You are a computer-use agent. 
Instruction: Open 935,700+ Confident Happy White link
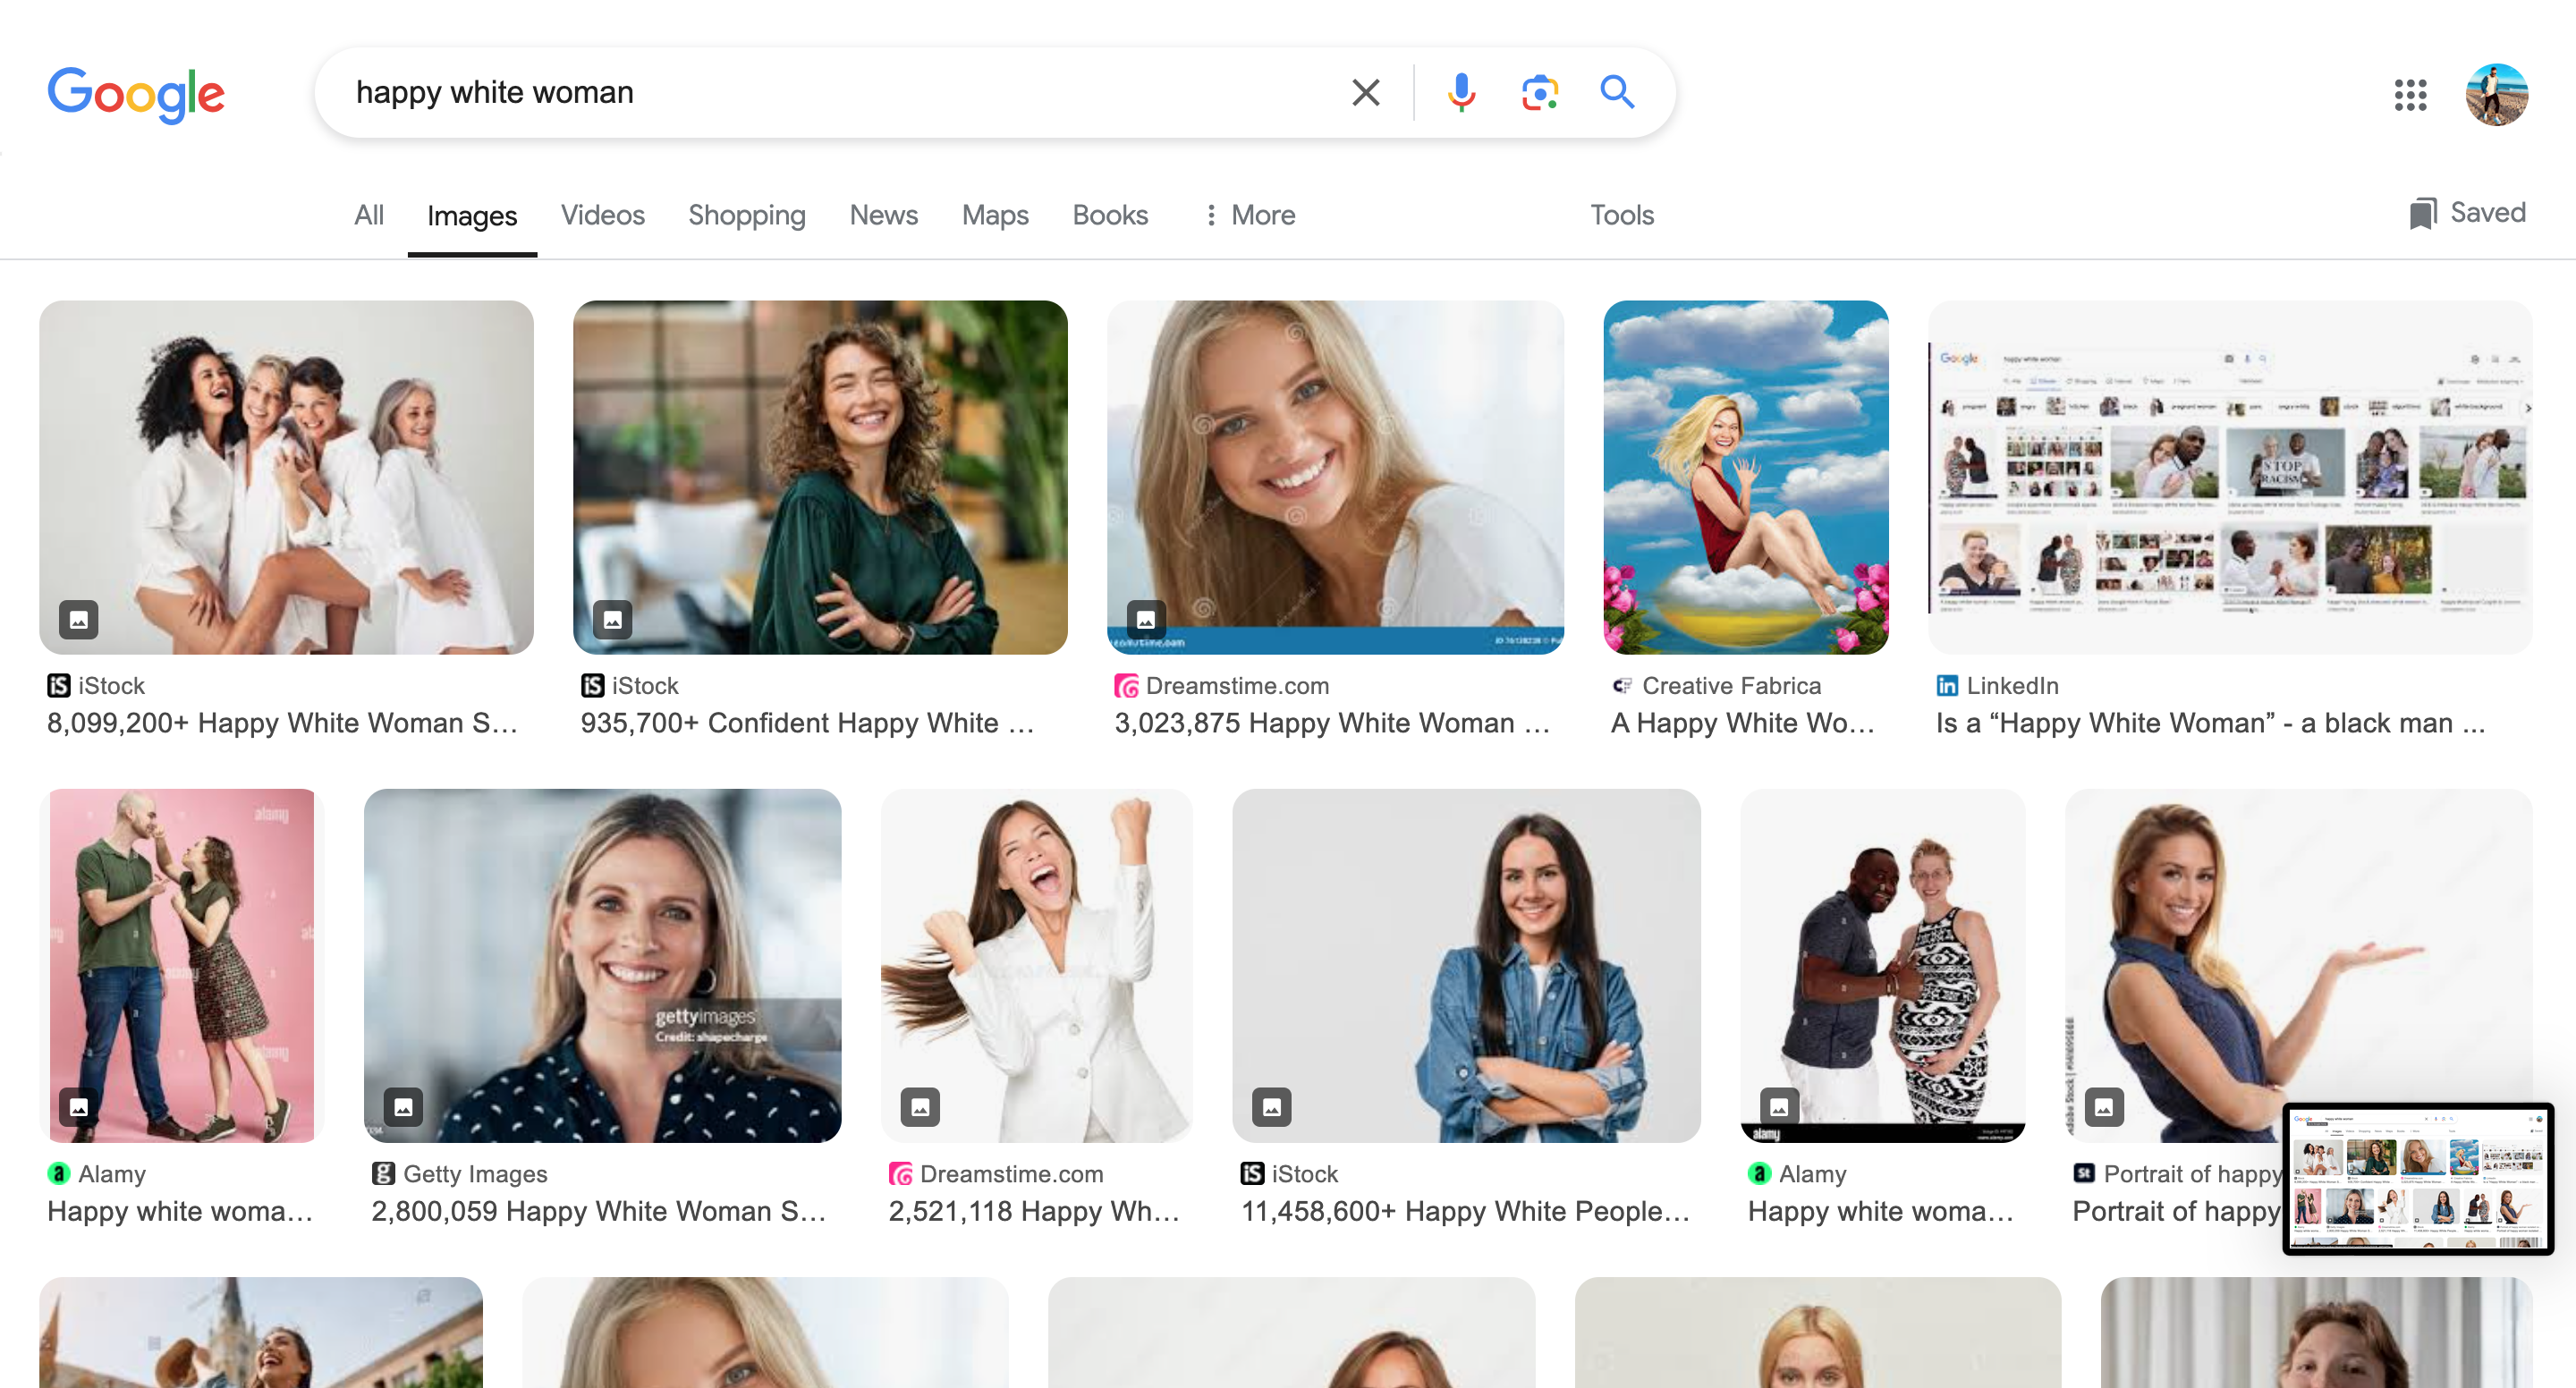807,723
